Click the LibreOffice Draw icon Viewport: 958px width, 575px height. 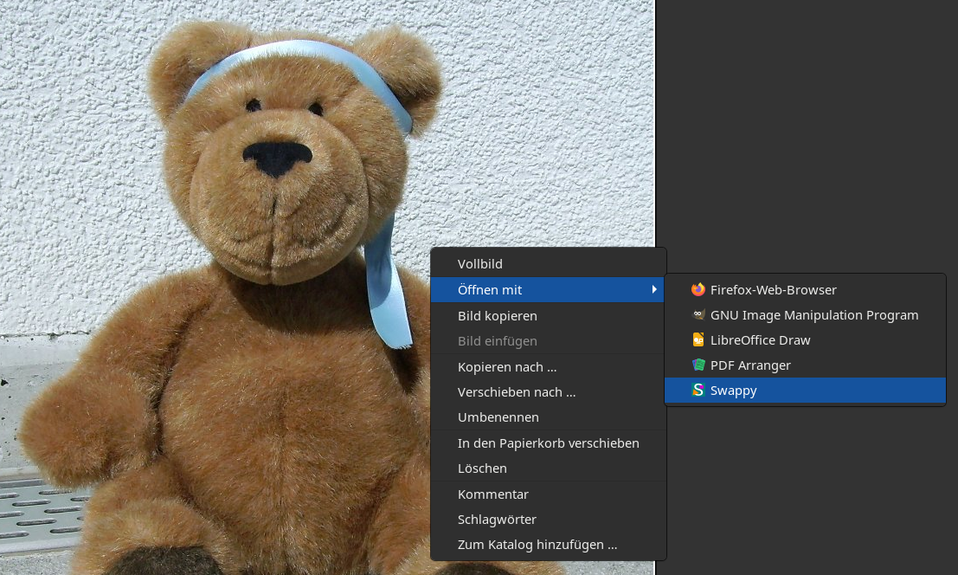(x=698, y=340)
